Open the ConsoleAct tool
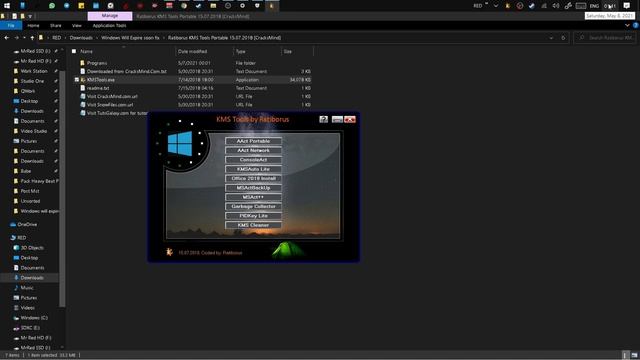Image resolution: width=640 pixels, height=360 pixels. click(x=253, y=160)
